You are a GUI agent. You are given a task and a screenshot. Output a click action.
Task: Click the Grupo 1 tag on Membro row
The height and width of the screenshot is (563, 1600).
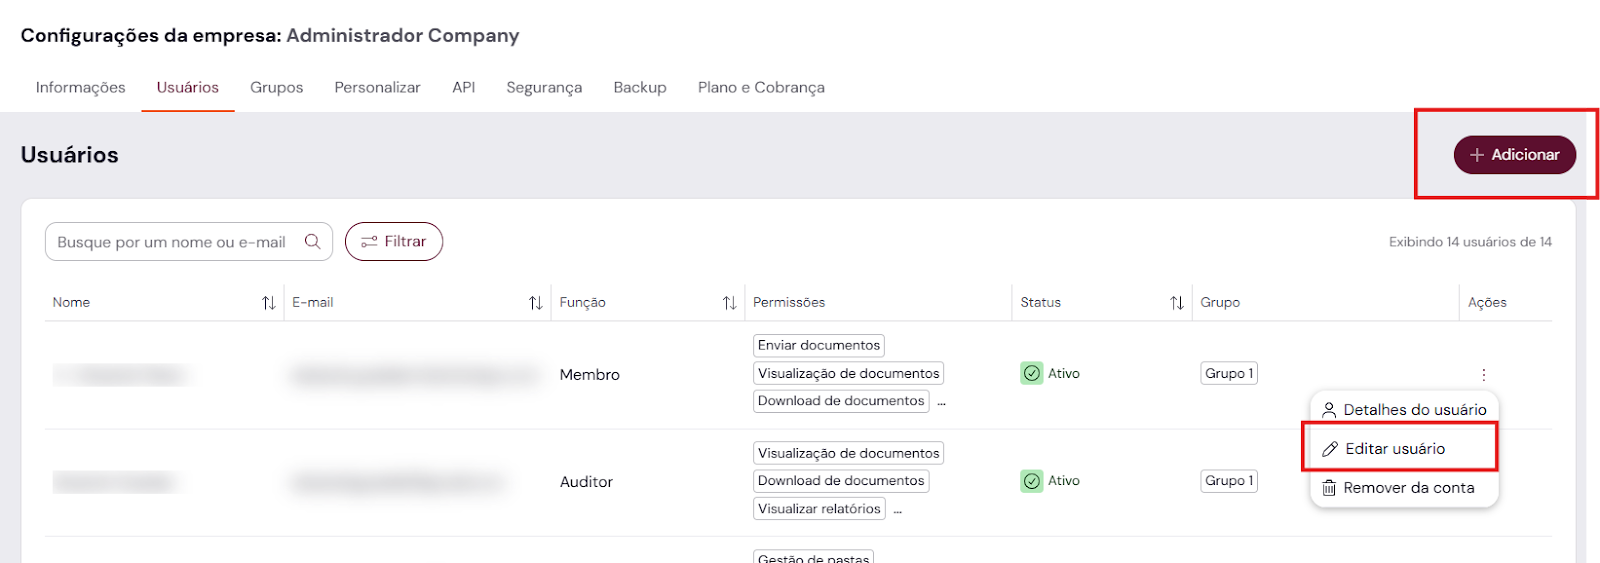click(1229, 373)
